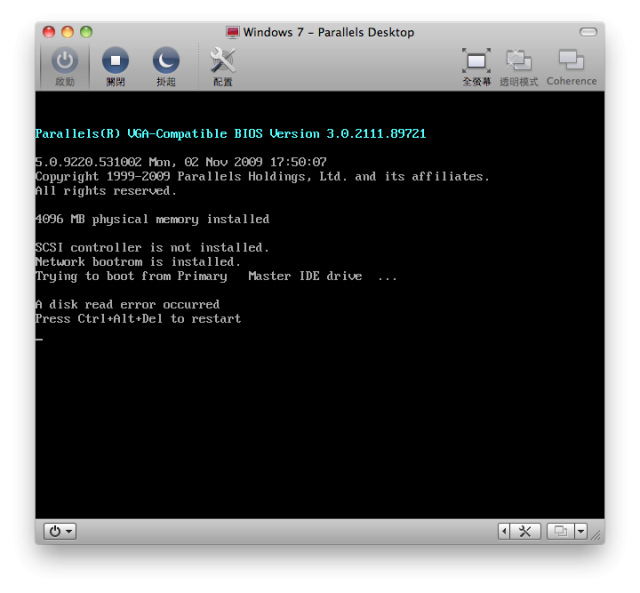This screenshot has width=640, height=593.
Task: Click 'Press Ctrl+Alt+Del to restart' text
Action: pyautogui.click(x=138, y=319)
